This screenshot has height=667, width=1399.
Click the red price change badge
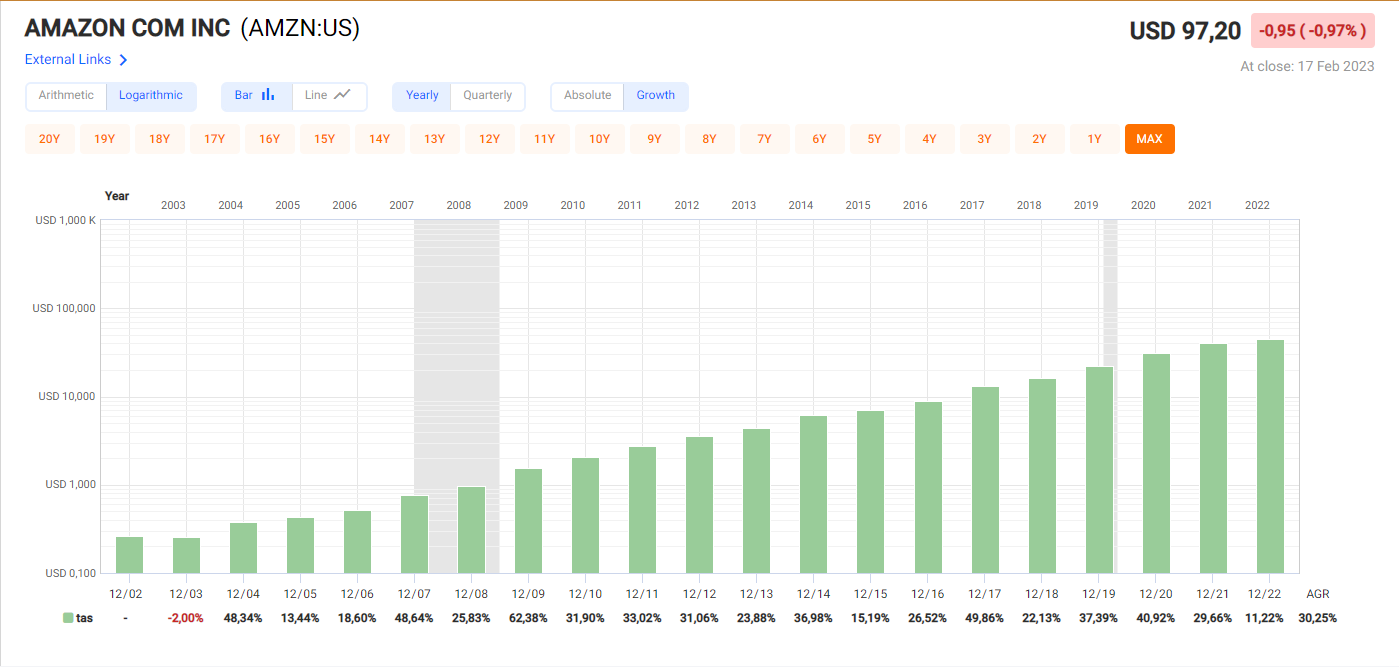[x=1312, y=31]
